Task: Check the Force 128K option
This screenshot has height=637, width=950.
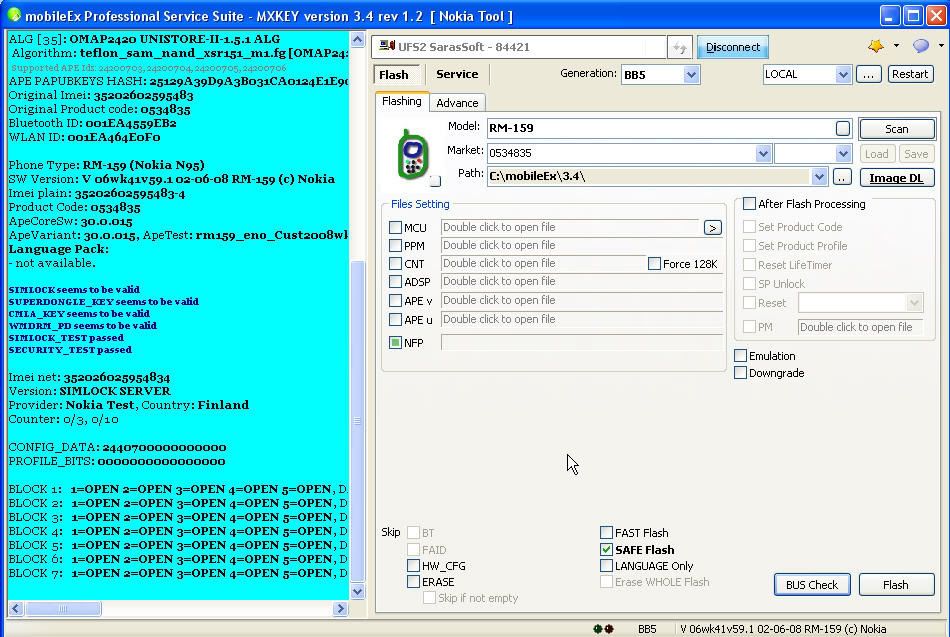Action: pyautogui.click(x=654, y=264)
